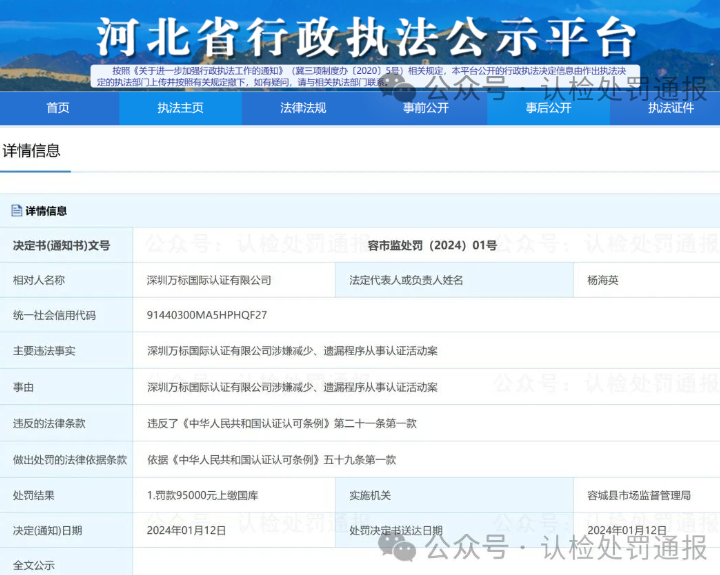The image size is (720, 575).
Task: Click the document icon beside 详情信息
Action: click(17, 210)
